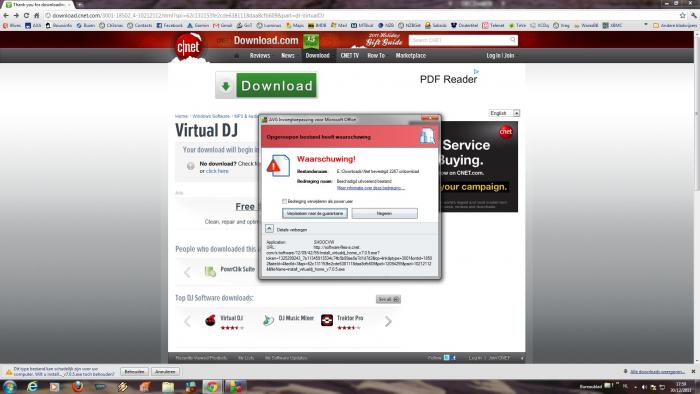Open Firefox from the taskbar
The width and height of the screenshot is (700, 394).
(77, 386)
